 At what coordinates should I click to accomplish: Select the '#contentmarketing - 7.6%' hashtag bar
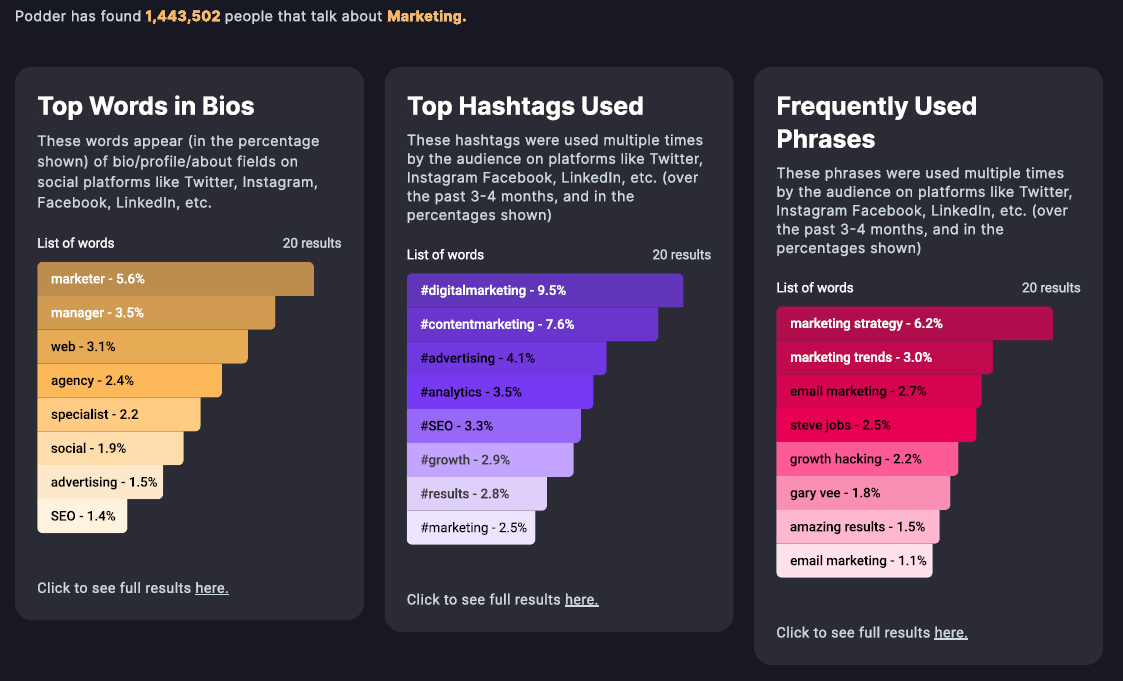[532, 325]
